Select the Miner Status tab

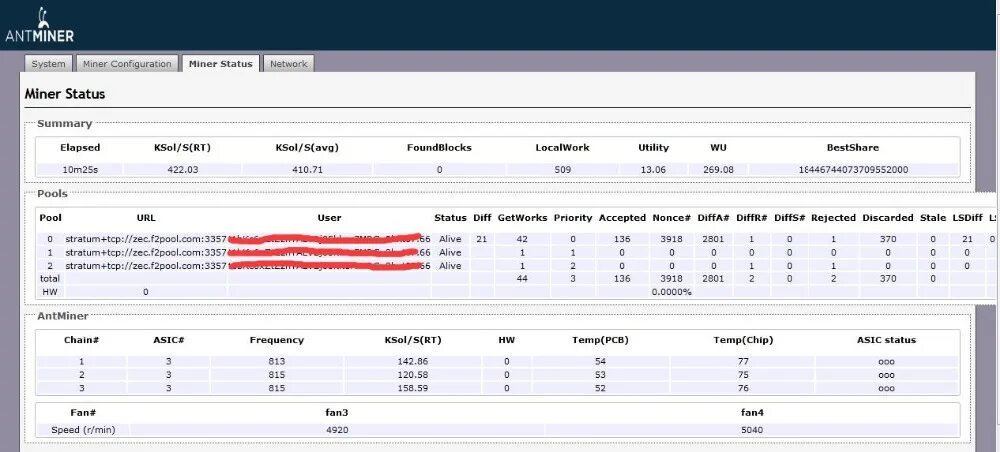pos(221,64)
